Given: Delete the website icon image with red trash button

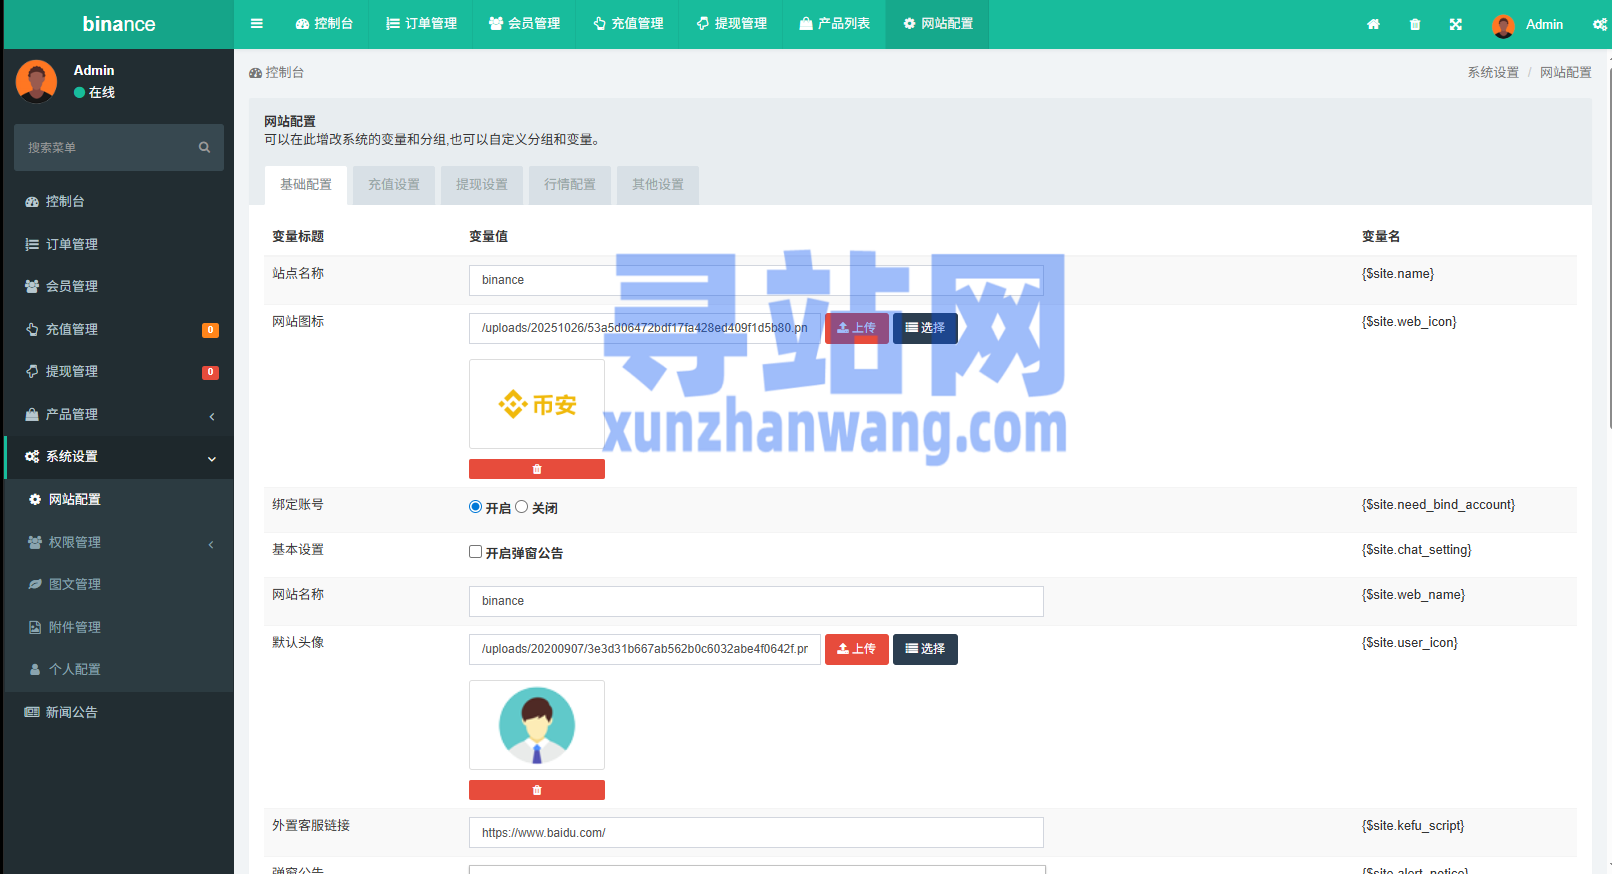Looking at the screenshot, I should pos(537,469).
